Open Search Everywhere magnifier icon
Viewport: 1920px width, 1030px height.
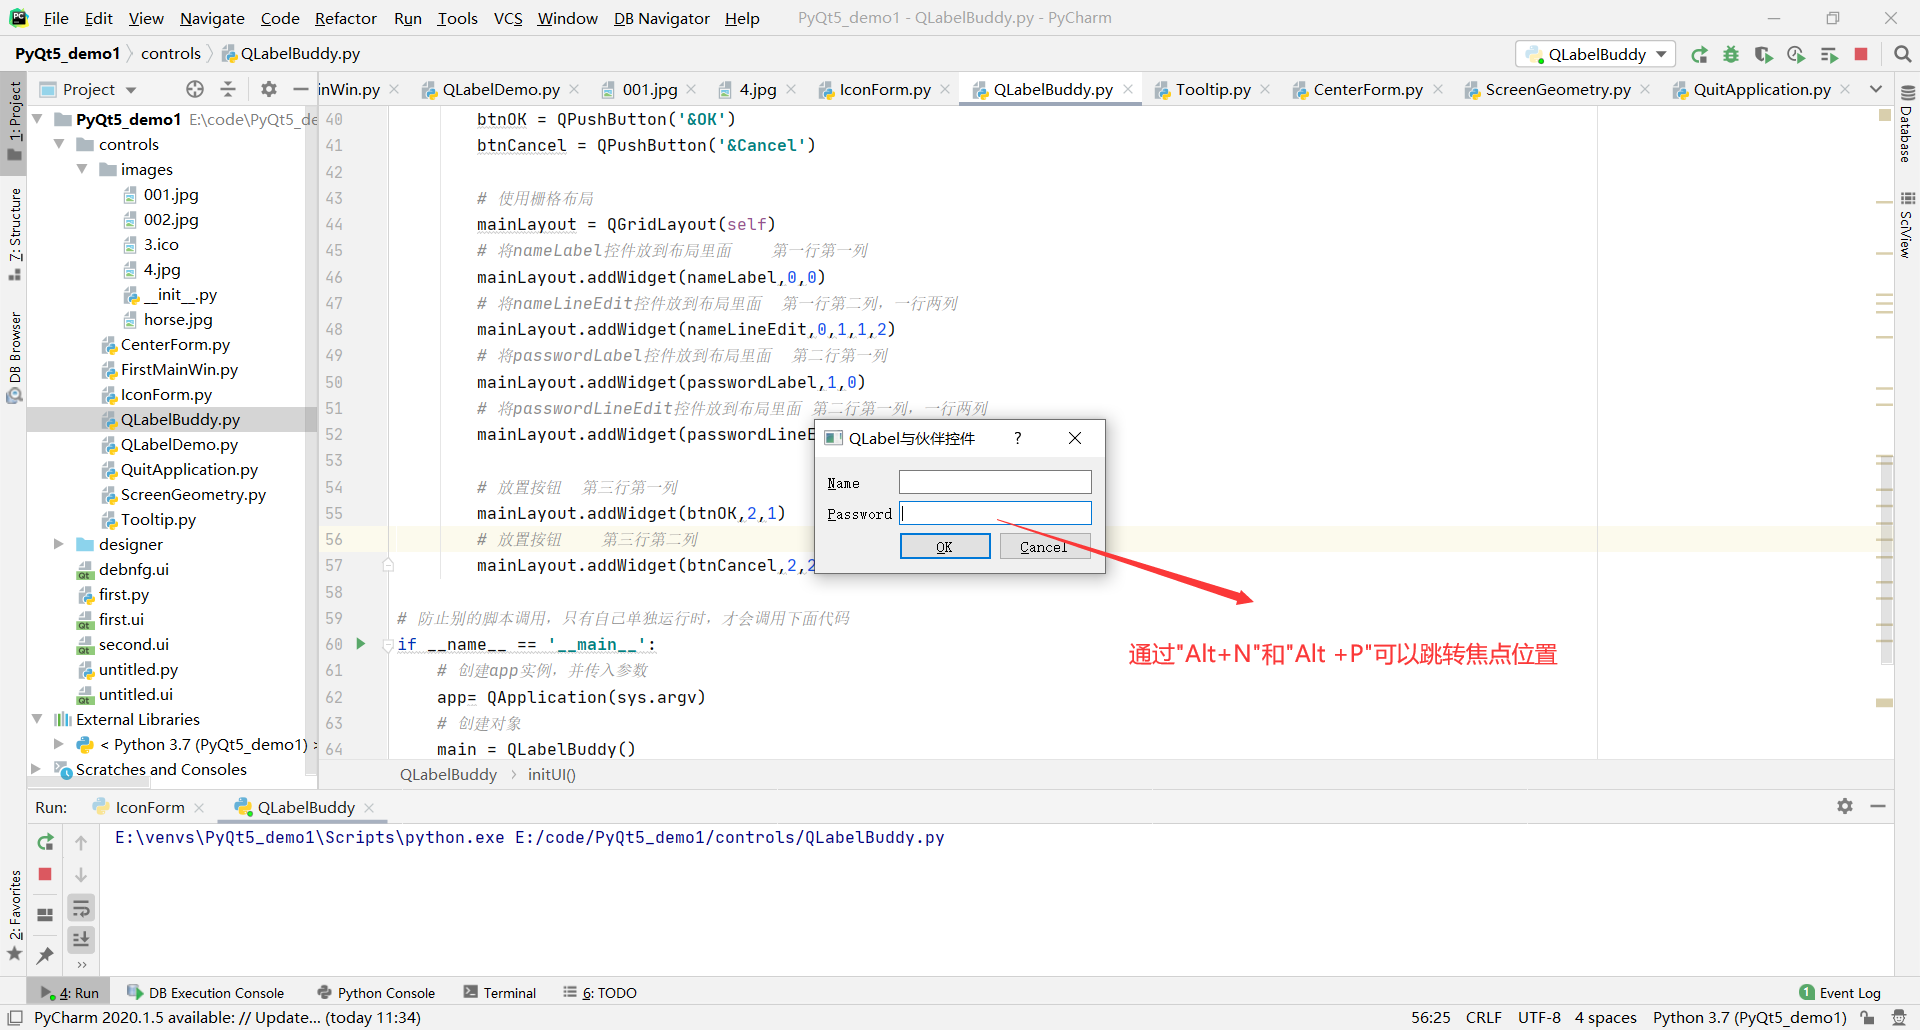pos(1903,54)
